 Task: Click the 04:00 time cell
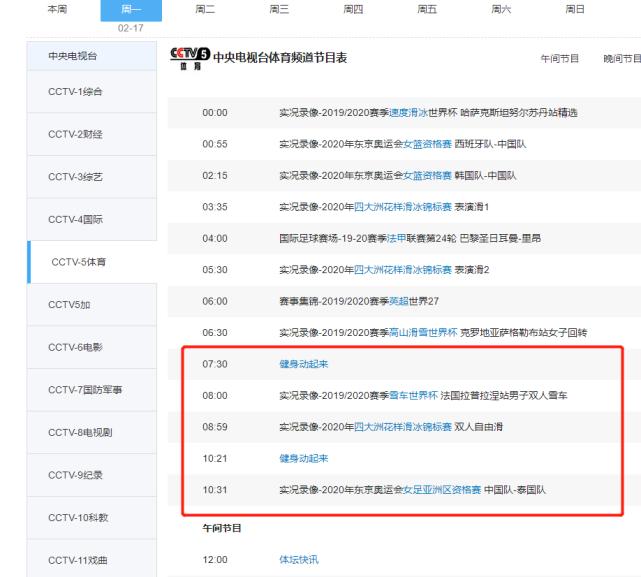[215, 238]
